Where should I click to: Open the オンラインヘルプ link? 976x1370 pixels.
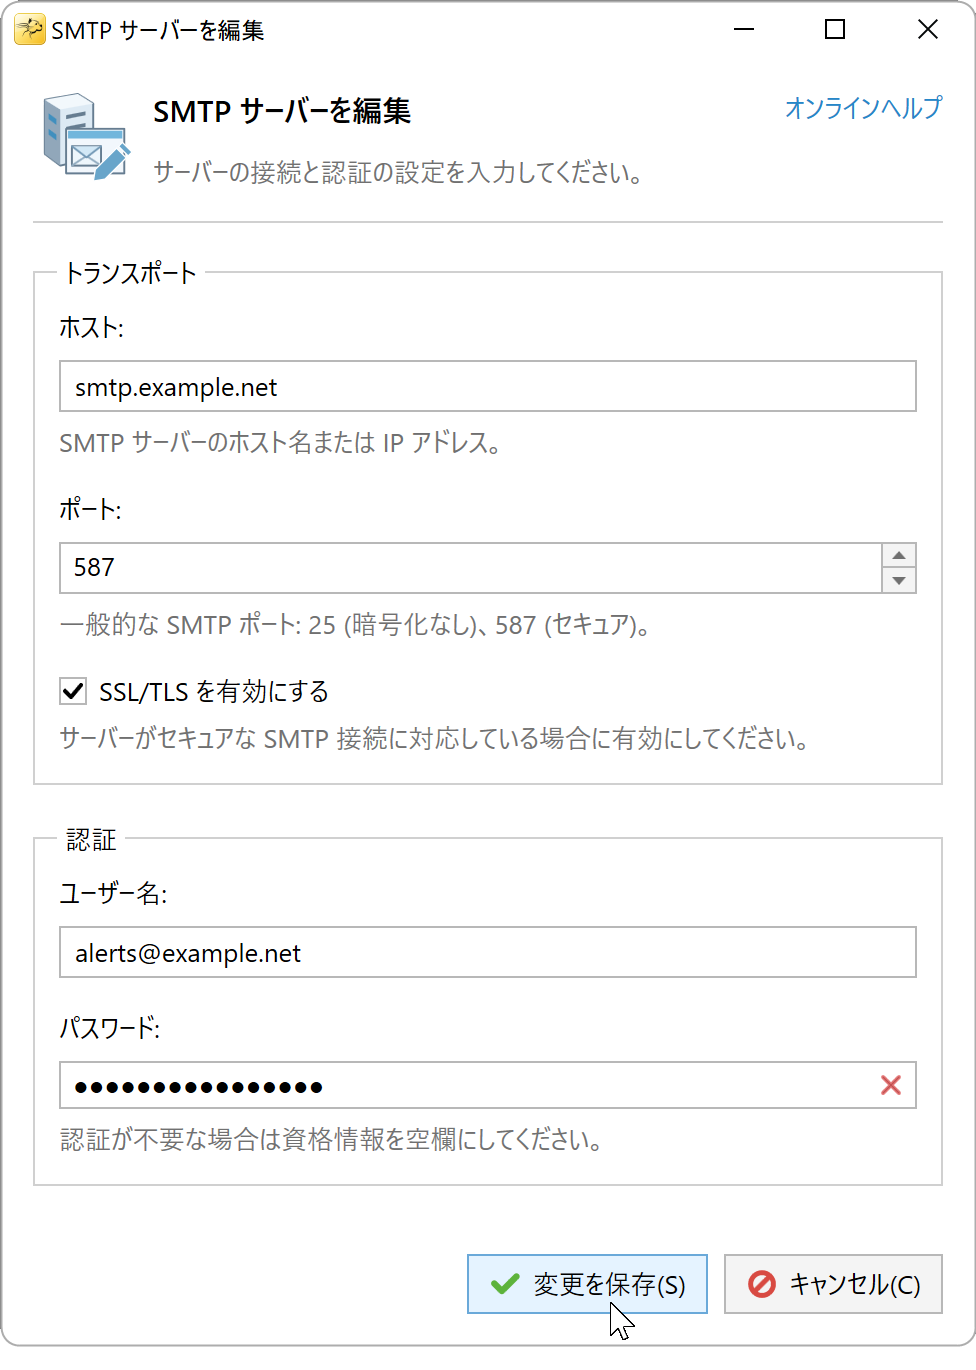[863, 108]
